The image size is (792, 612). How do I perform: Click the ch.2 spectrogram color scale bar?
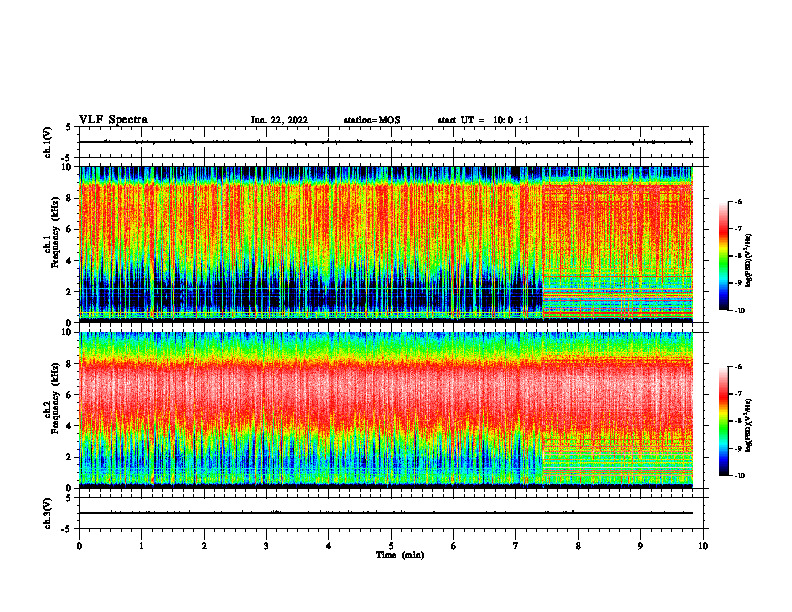(724, 421)
